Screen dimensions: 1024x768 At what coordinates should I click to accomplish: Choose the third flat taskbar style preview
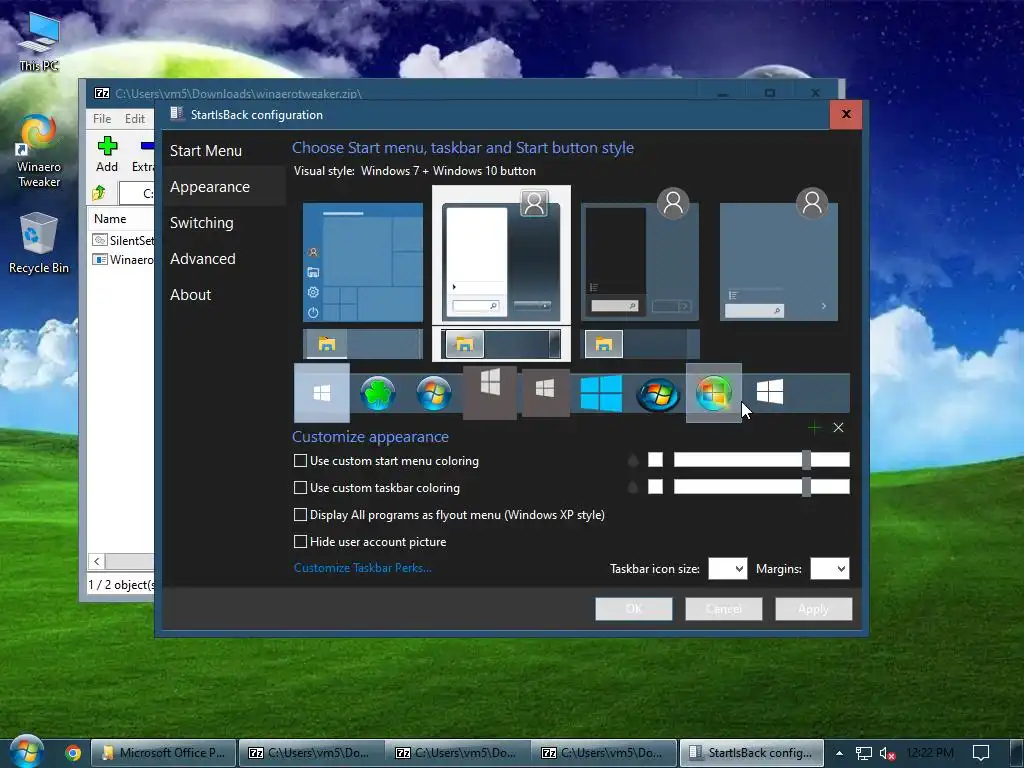pos(640,344)
